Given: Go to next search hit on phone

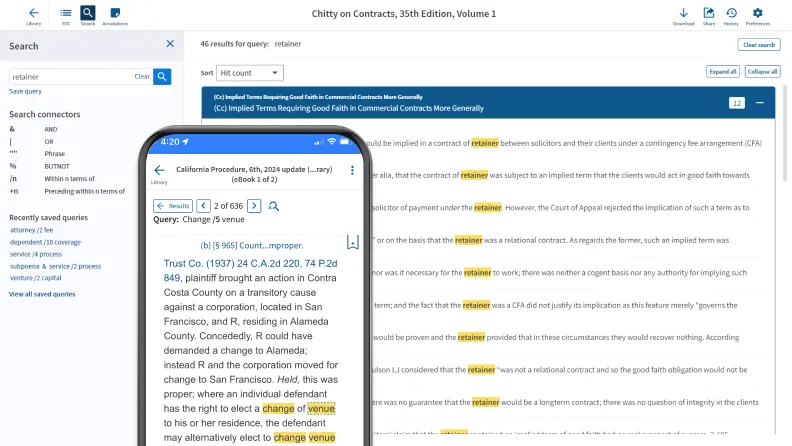Looking at the screenshot, I should (x=254, y=206).
